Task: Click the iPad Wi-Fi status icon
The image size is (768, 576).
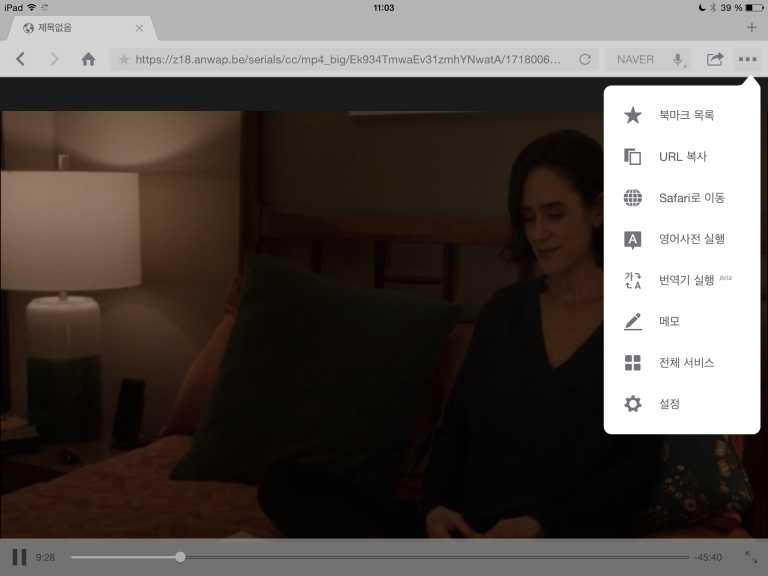Action: click(x=32, y=7)
